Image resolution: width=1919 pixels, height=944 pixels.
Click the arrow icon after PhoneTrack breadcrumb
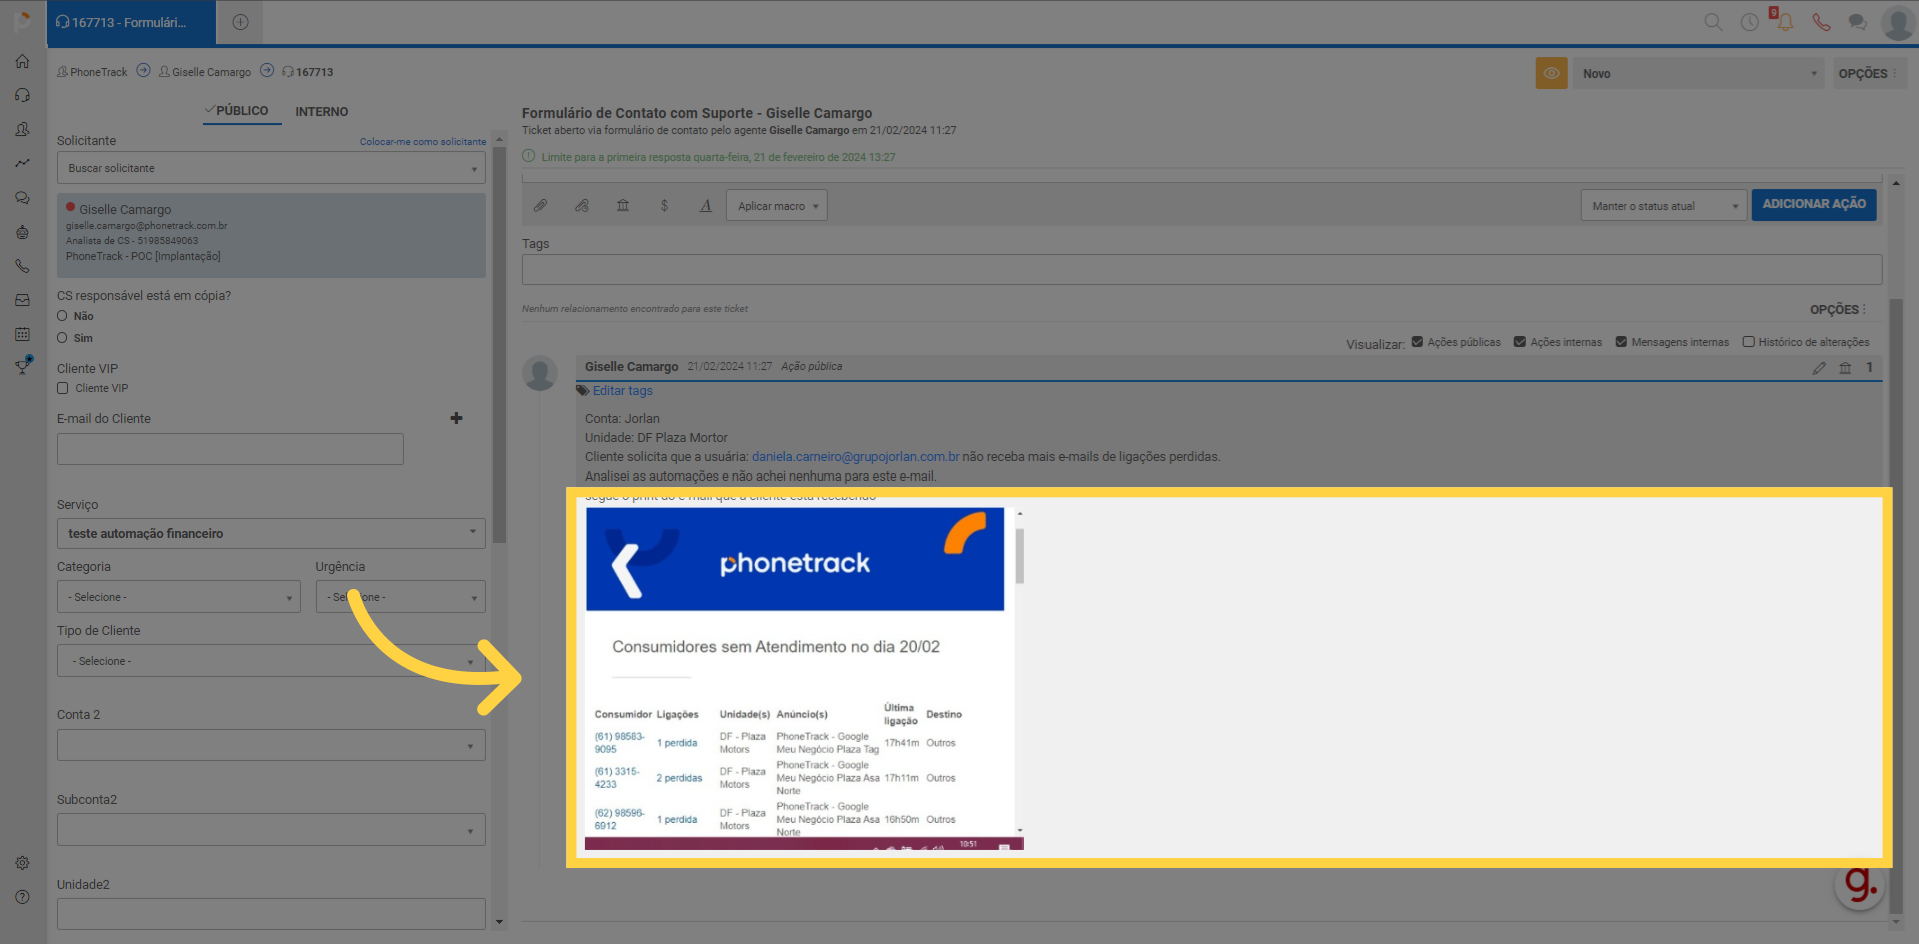click(143, 71)
